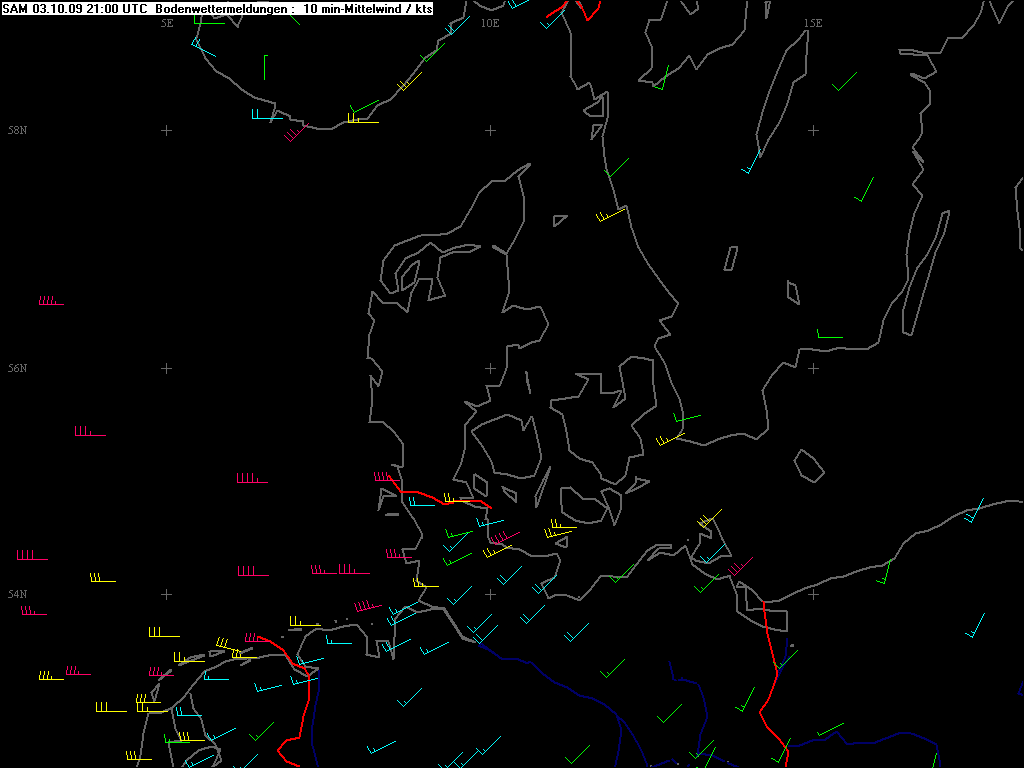Select the grid cross at 58N 5E
This screenshot has height=768, width=1024.
coord(167,130)
